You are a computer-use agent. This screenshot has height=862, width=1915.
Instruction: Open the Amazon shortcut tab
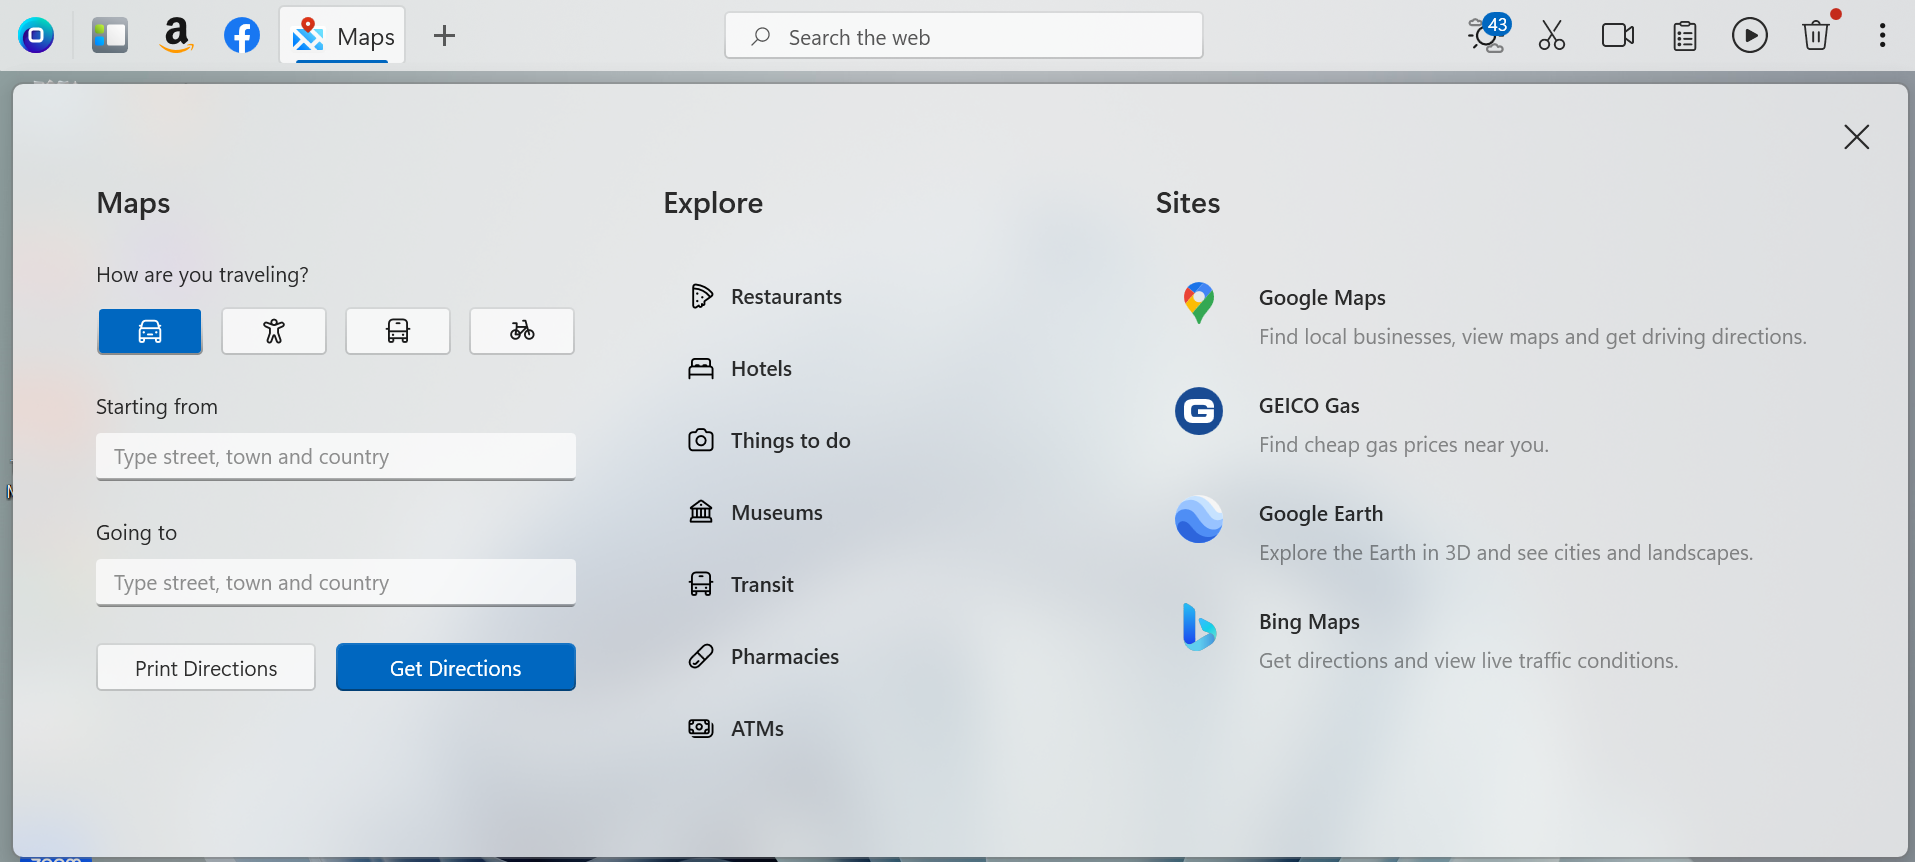pyautogui.click(x=176, y=36)
